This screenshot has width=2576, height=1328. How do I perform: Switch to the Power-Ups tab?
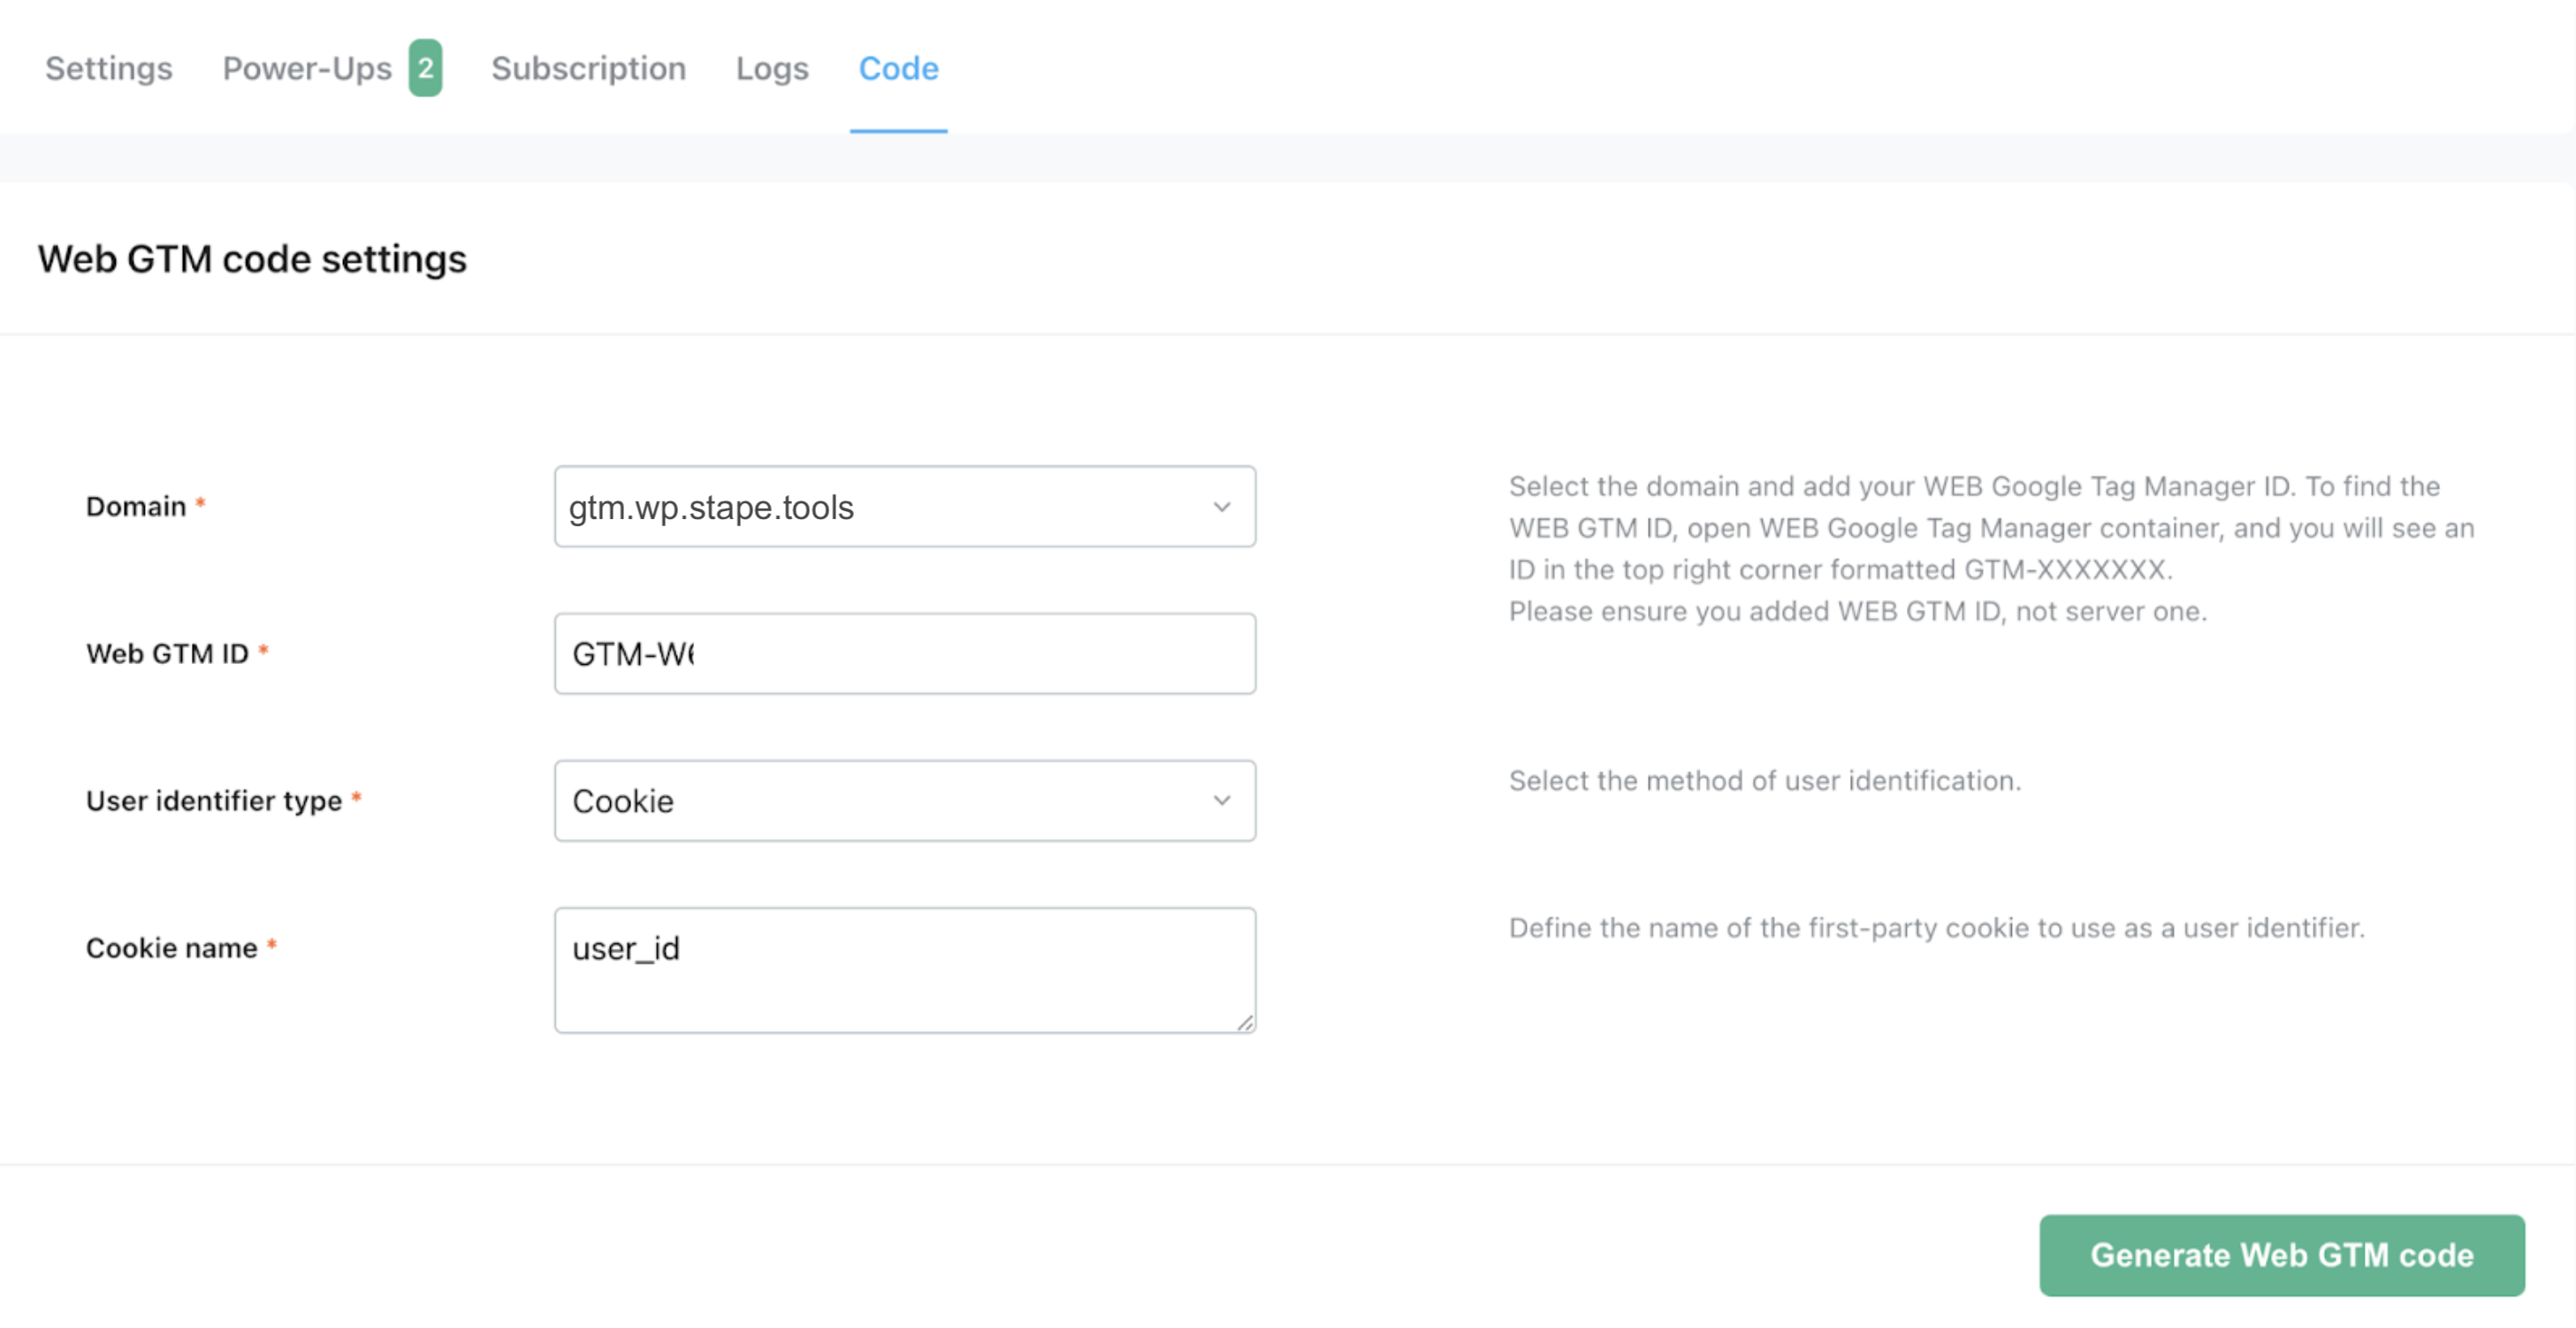307,68
